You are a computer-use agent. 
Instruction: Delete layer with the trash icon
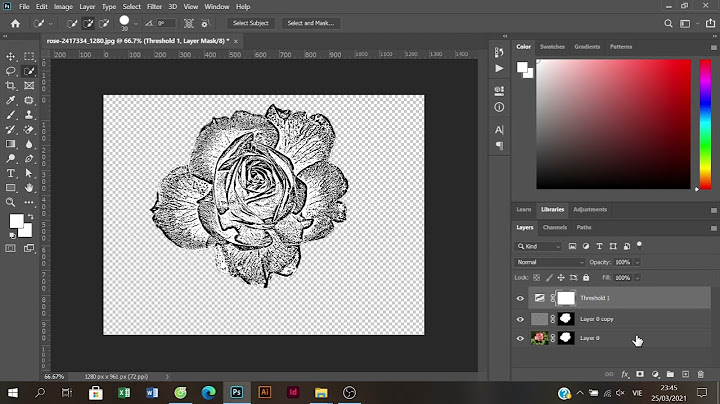[x=701, y=374]
